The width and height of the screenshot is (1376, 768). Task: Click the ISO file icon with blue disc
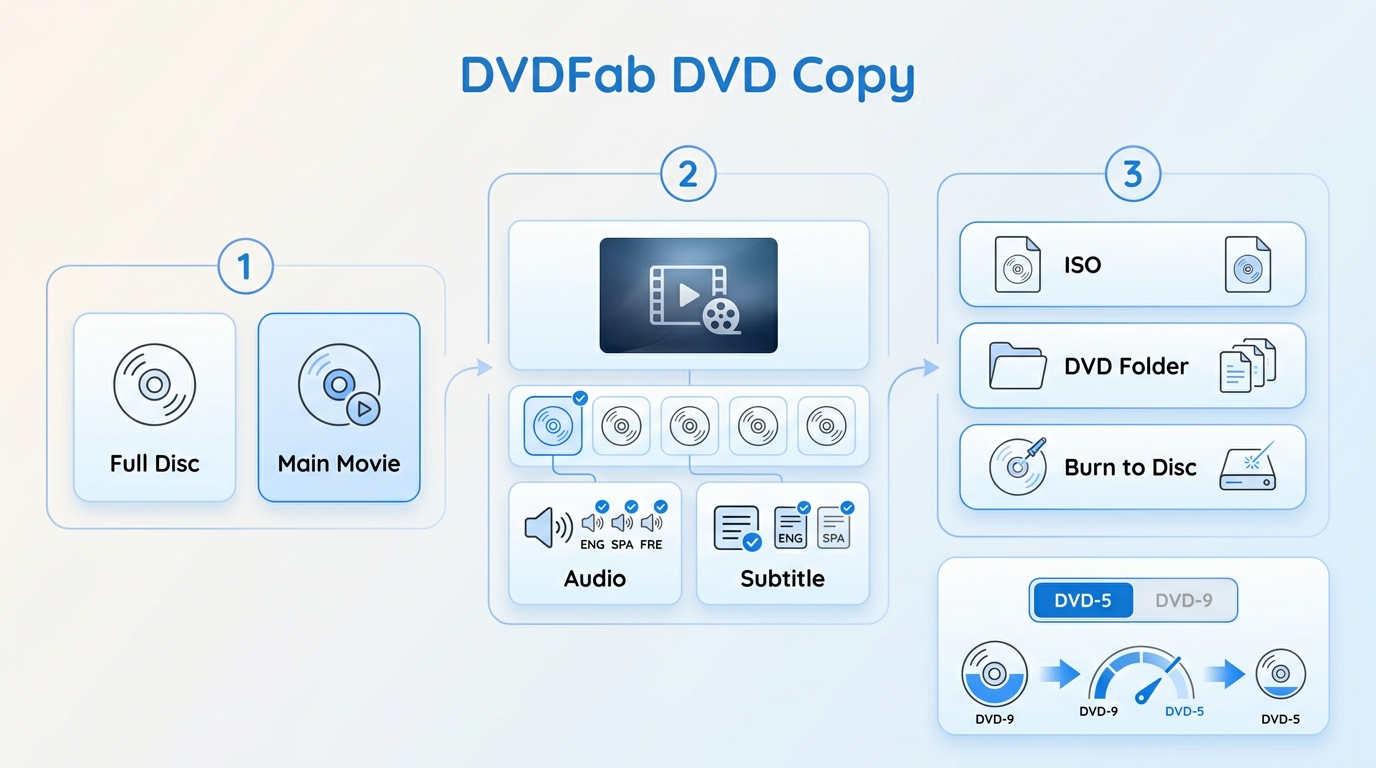[x=1247, y=265]
